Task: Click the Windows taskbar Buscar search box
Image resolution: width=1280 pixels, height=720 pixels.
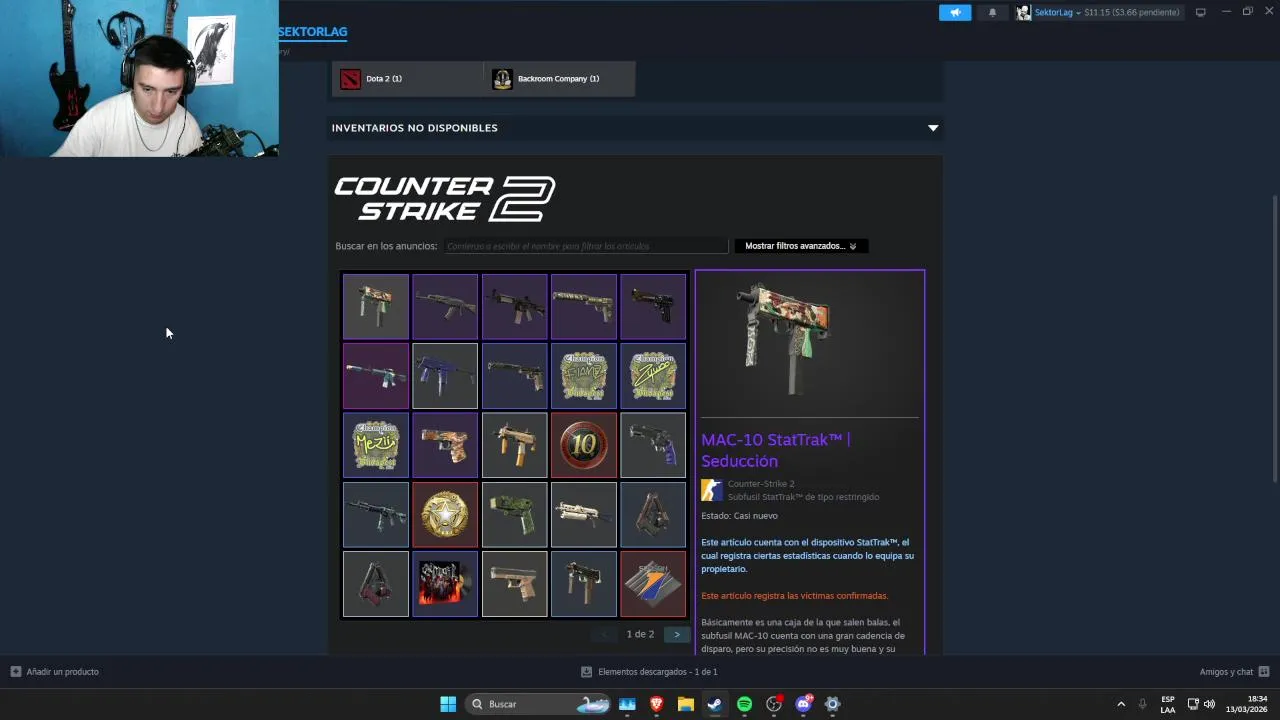Action: [x=538, y=704]
